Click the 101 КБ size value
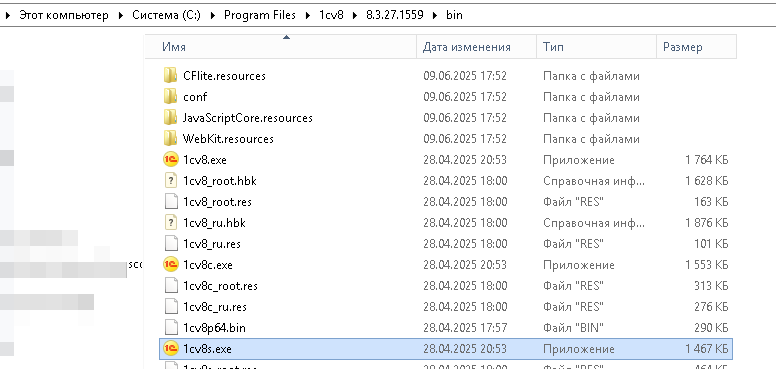776x369 pixels. (711, 244)
